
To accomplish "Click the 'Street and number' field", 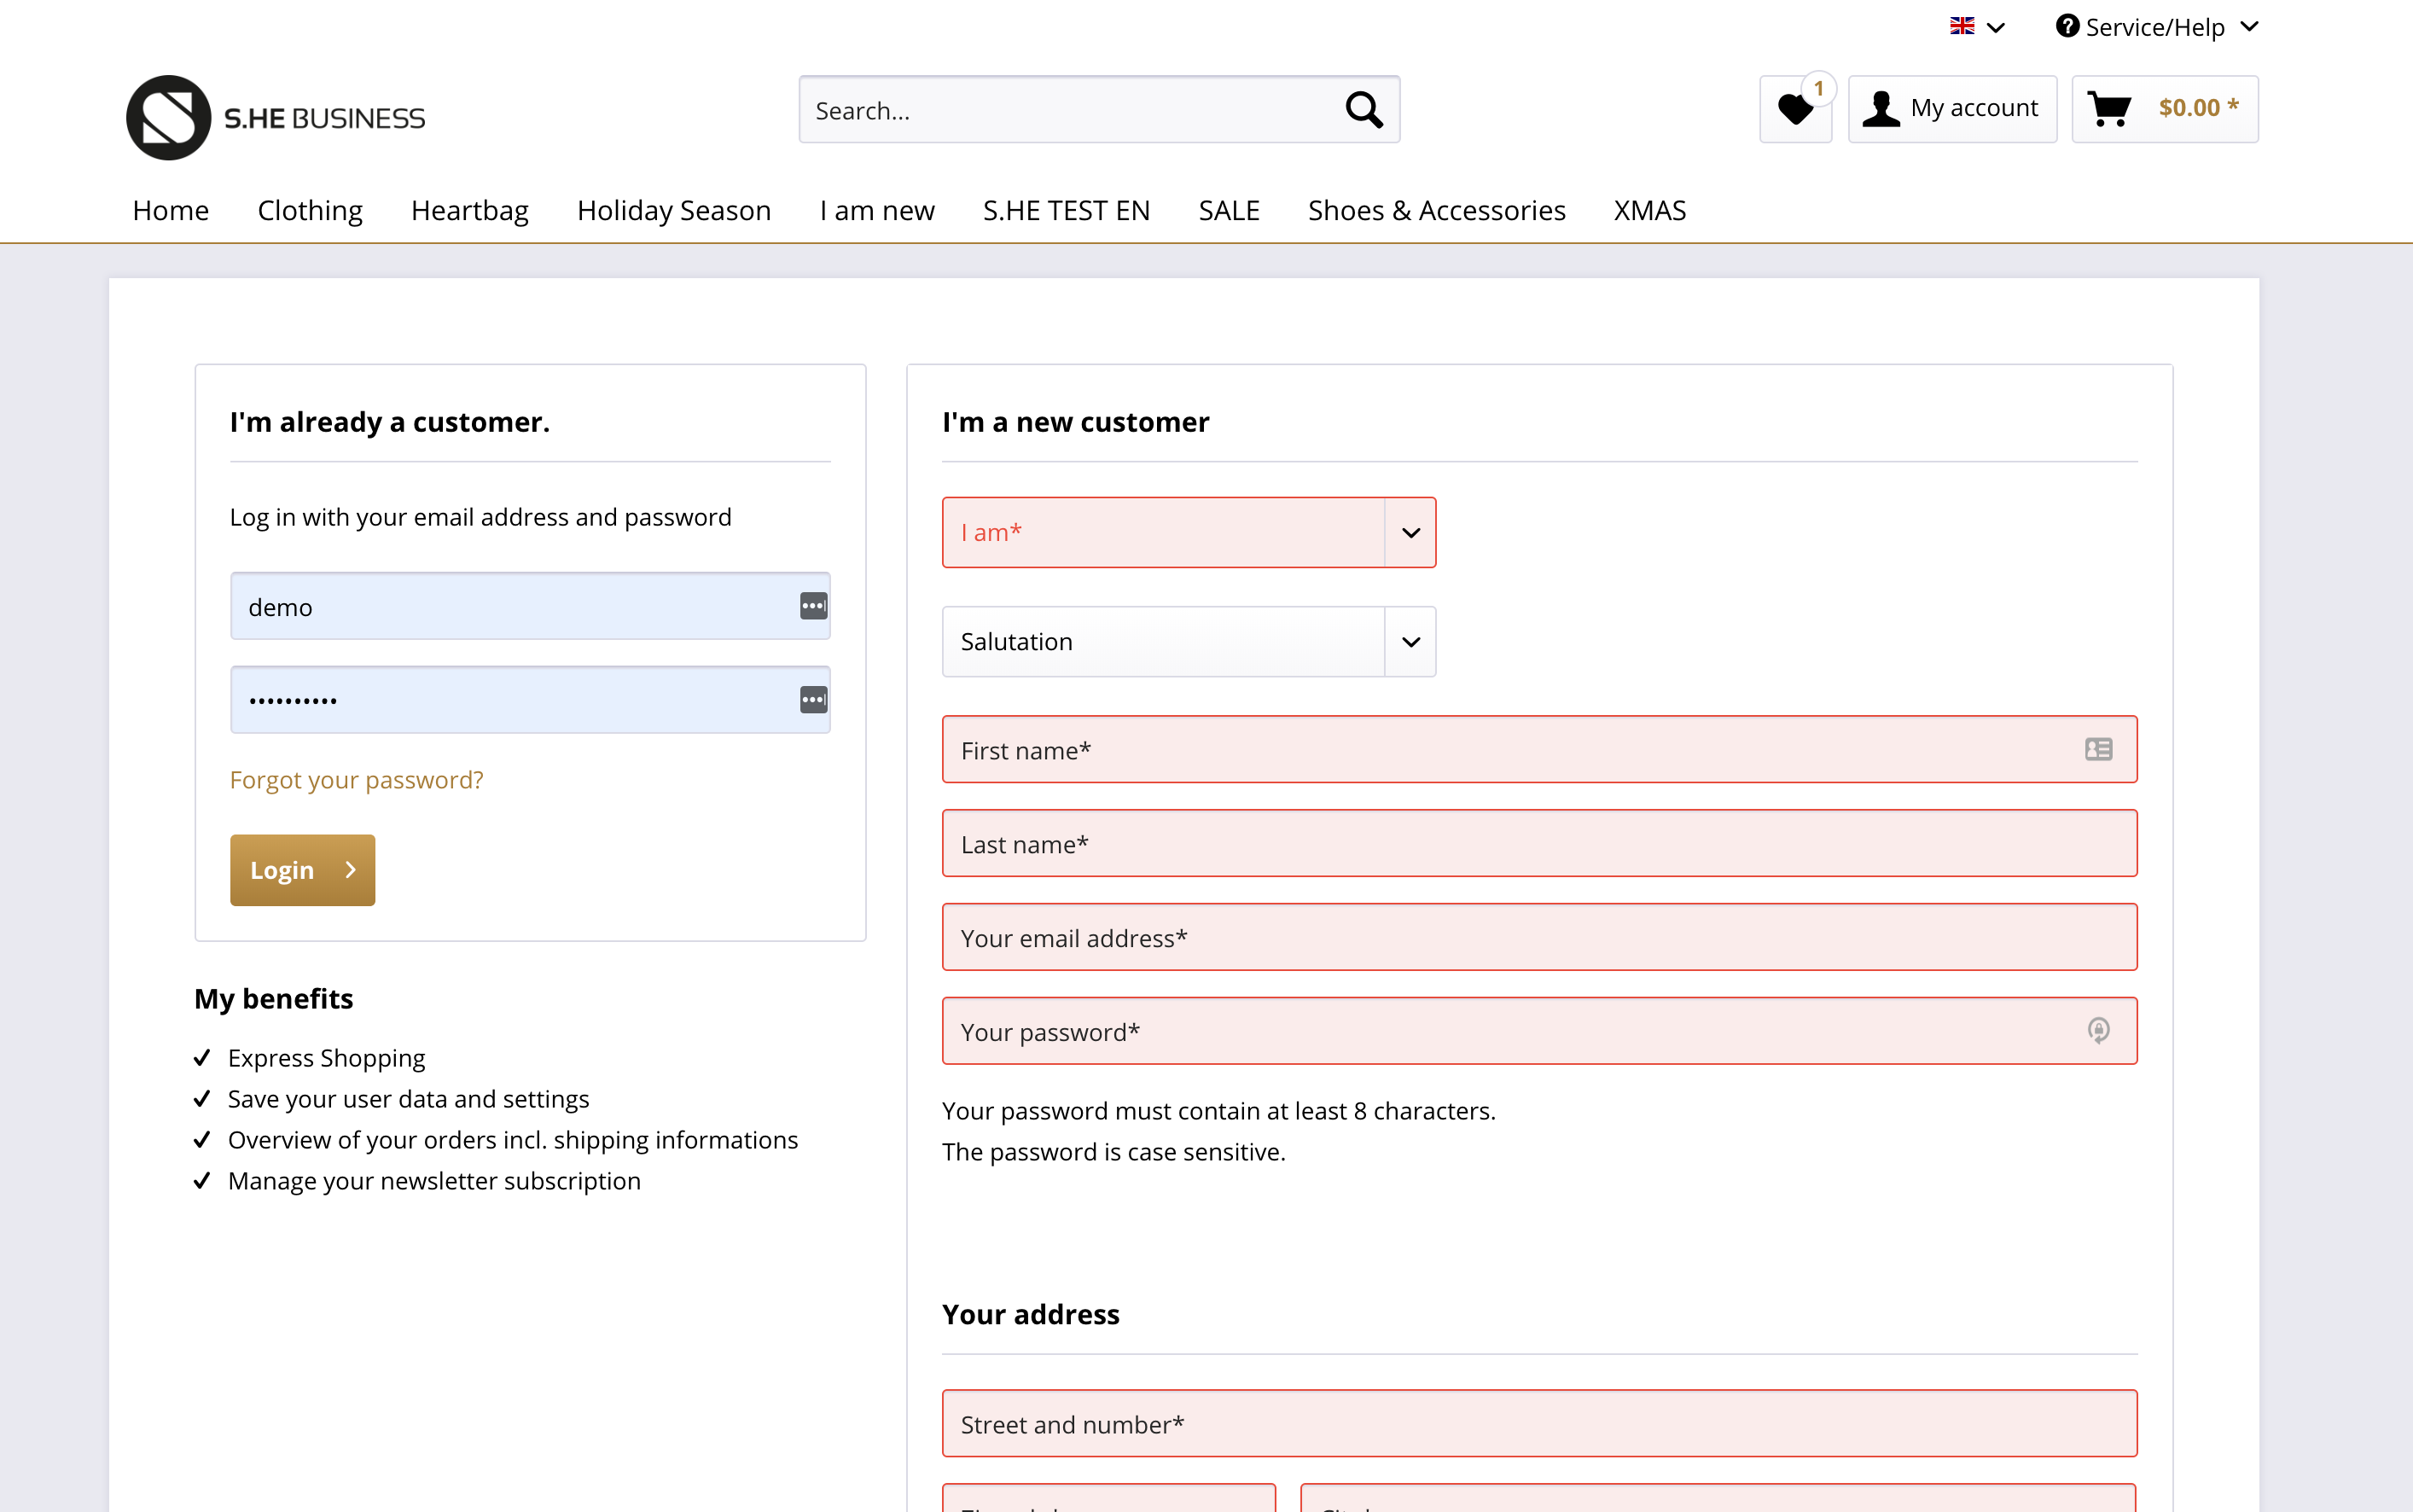I will pyautogui.click(x=1539, y=1423).
